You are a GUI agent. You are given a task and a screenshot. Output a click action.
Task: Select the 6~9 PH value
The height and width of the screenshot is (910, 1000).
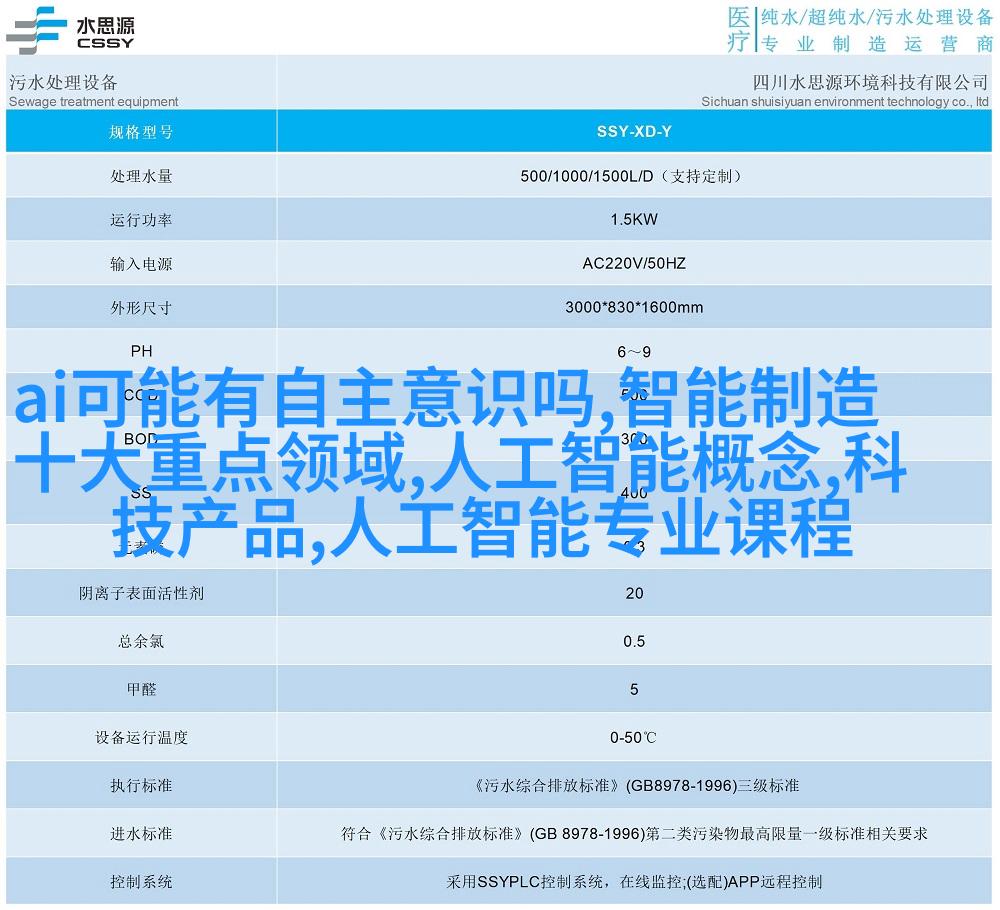[x=634, y=352]
